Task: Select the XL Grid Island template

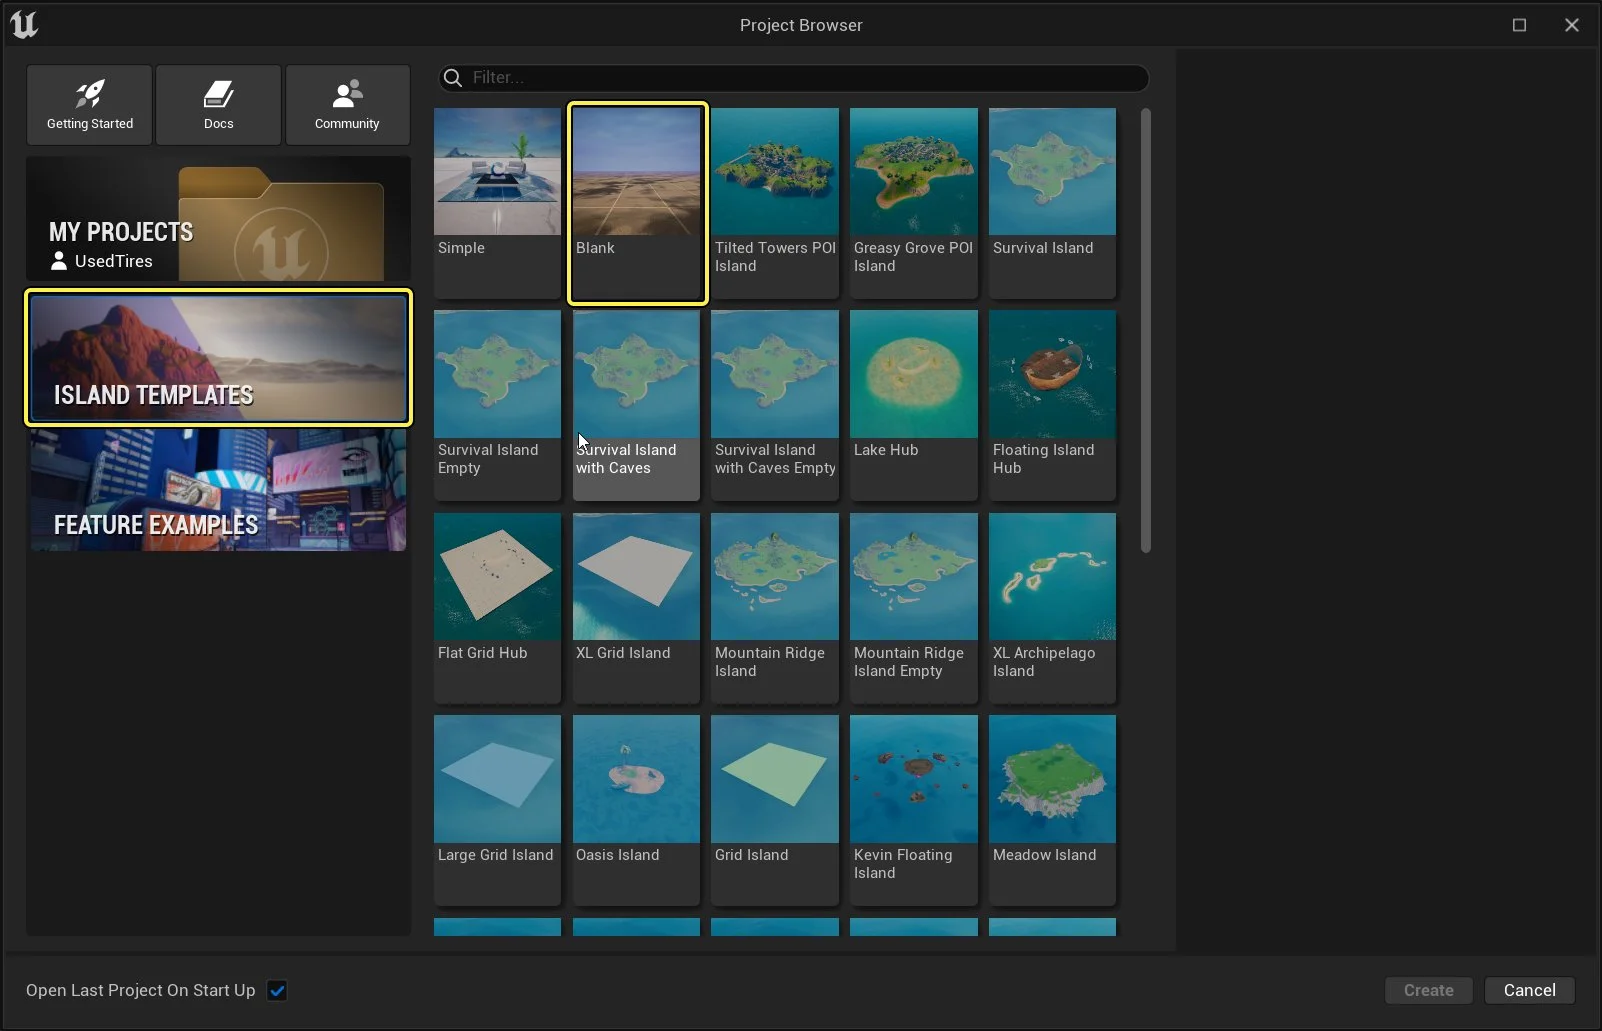Action: click(x=636, y=608)
